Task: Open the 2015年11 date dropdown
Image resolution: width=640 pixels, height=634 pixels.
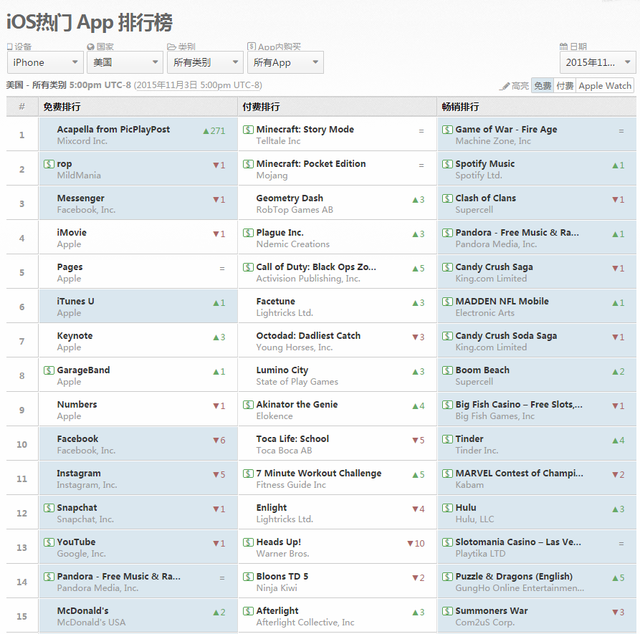Action: tap(598, 62)
